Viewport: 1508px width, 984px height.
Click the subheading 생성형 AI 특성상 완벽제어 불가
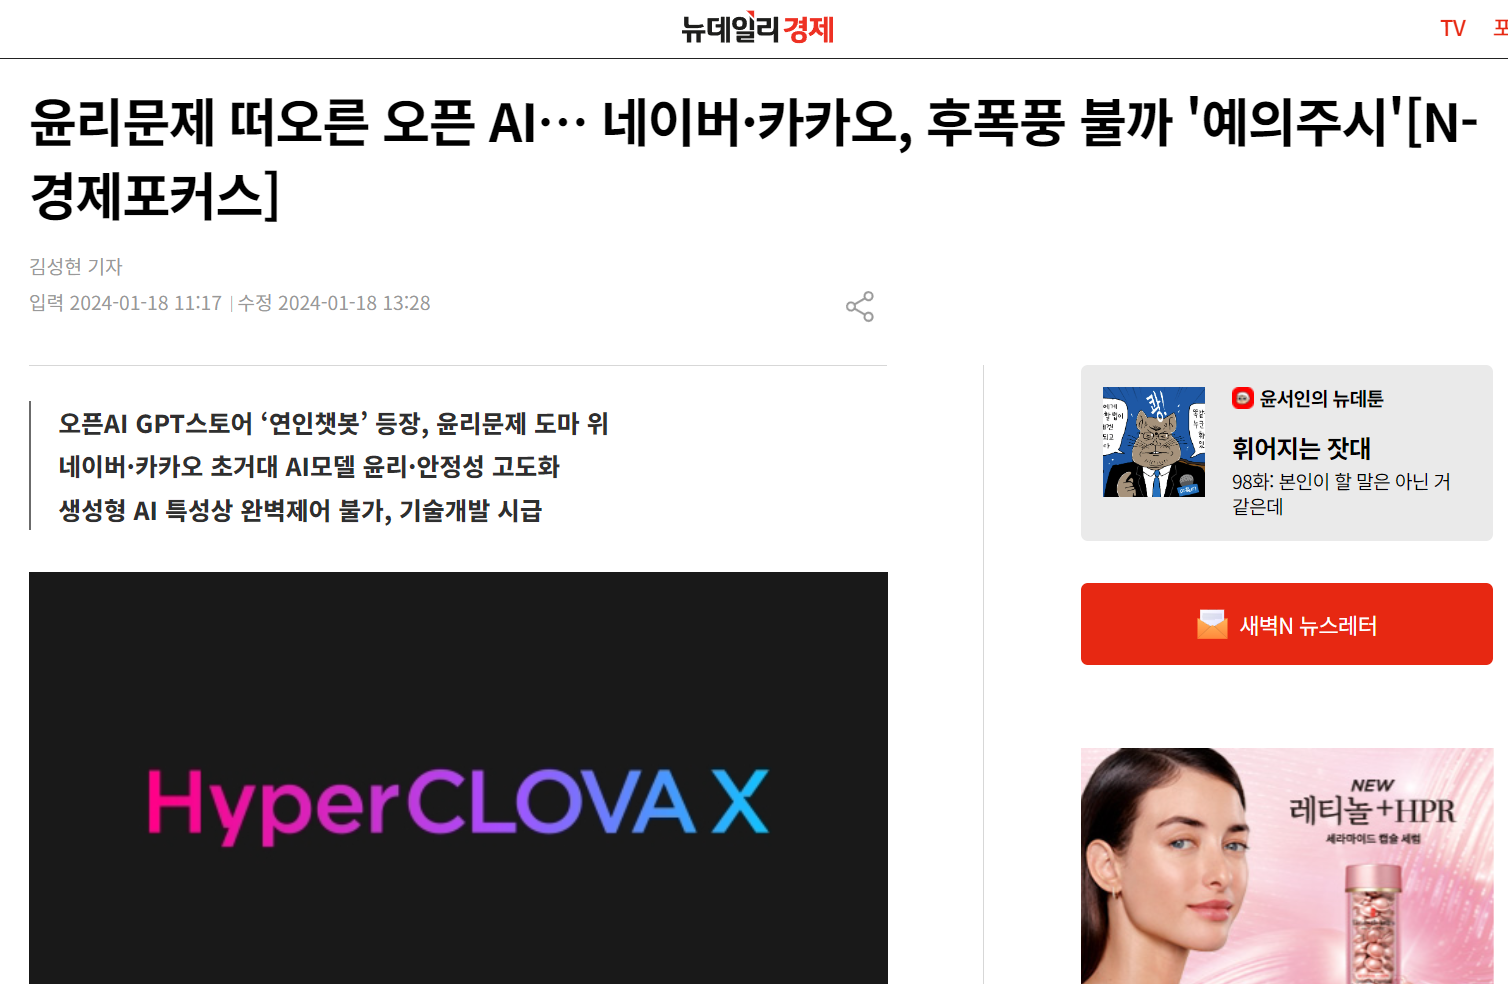300,510
